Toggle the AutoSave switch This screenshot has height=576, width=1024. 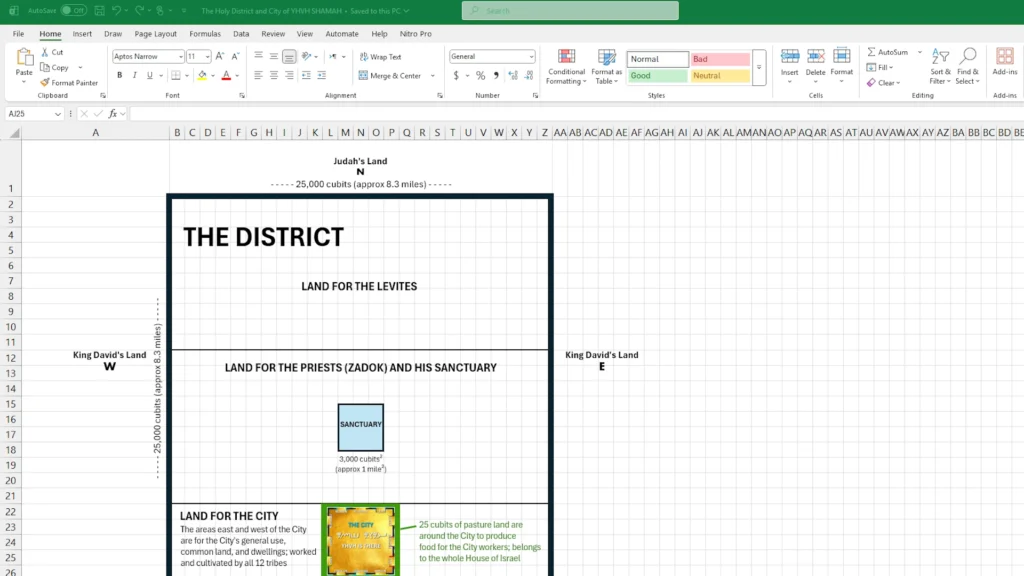(73, 10)
